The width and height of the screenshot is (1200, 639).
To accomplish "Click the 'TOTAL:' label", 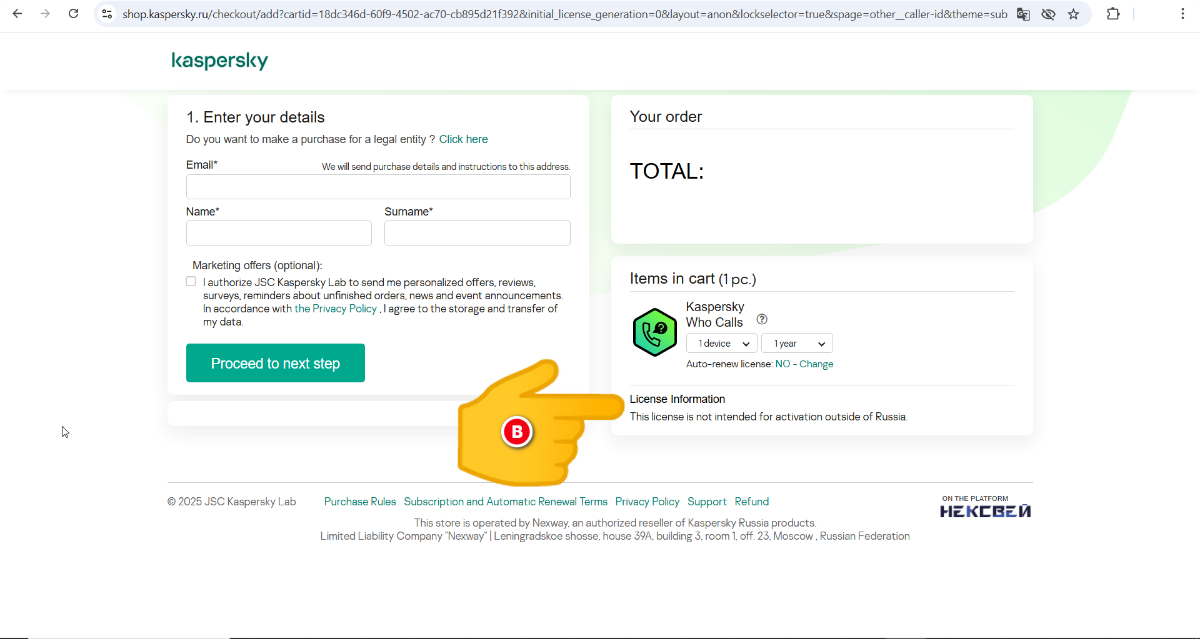I will tap(667, 171).
